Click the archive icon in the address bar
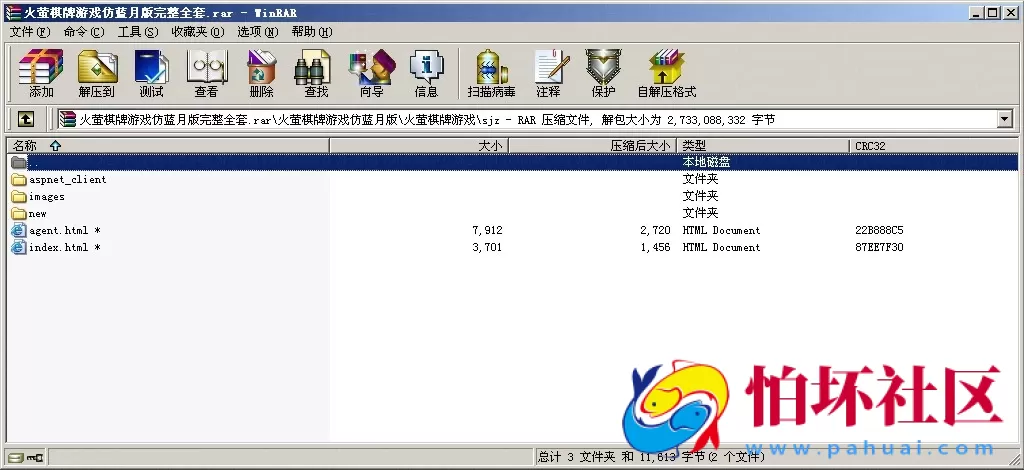 67,119
